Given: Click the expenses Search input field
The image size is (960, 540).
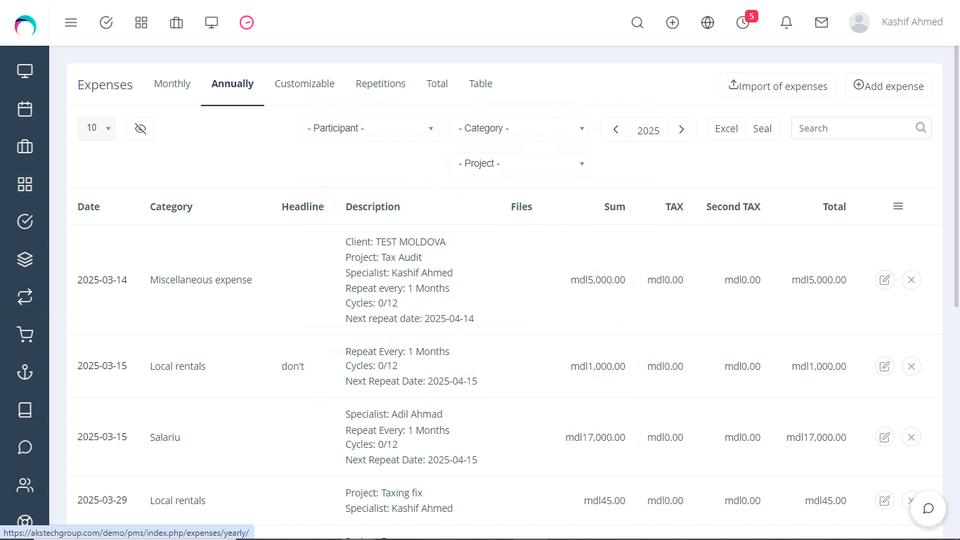Looking at the screenshot, I should coord(853,129).
